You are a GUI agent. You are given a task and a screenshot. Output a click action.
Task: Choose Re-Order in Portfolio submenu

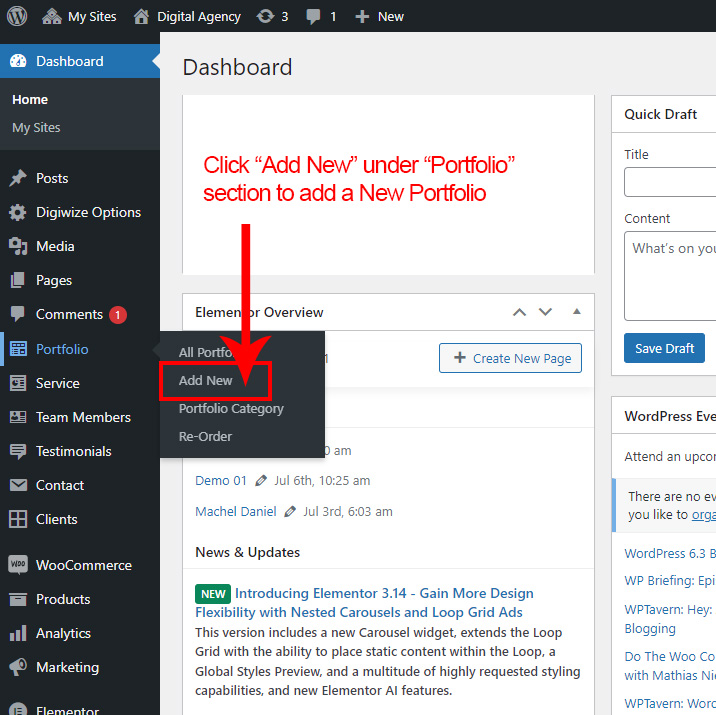(205, 437)
